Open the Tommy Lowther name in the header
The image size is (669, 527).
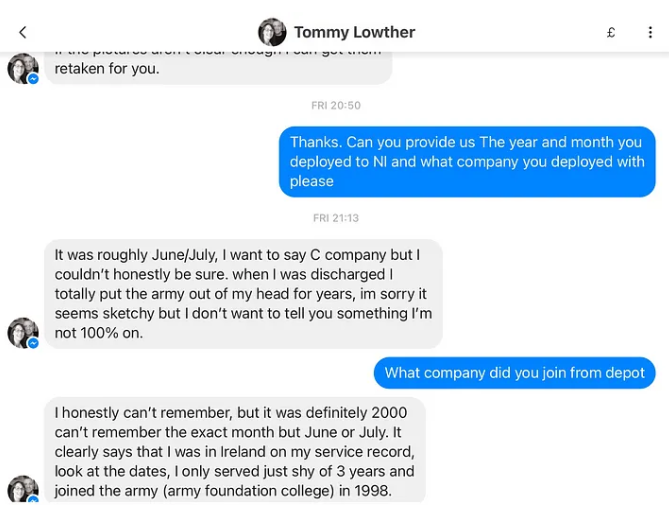[354, 32]
